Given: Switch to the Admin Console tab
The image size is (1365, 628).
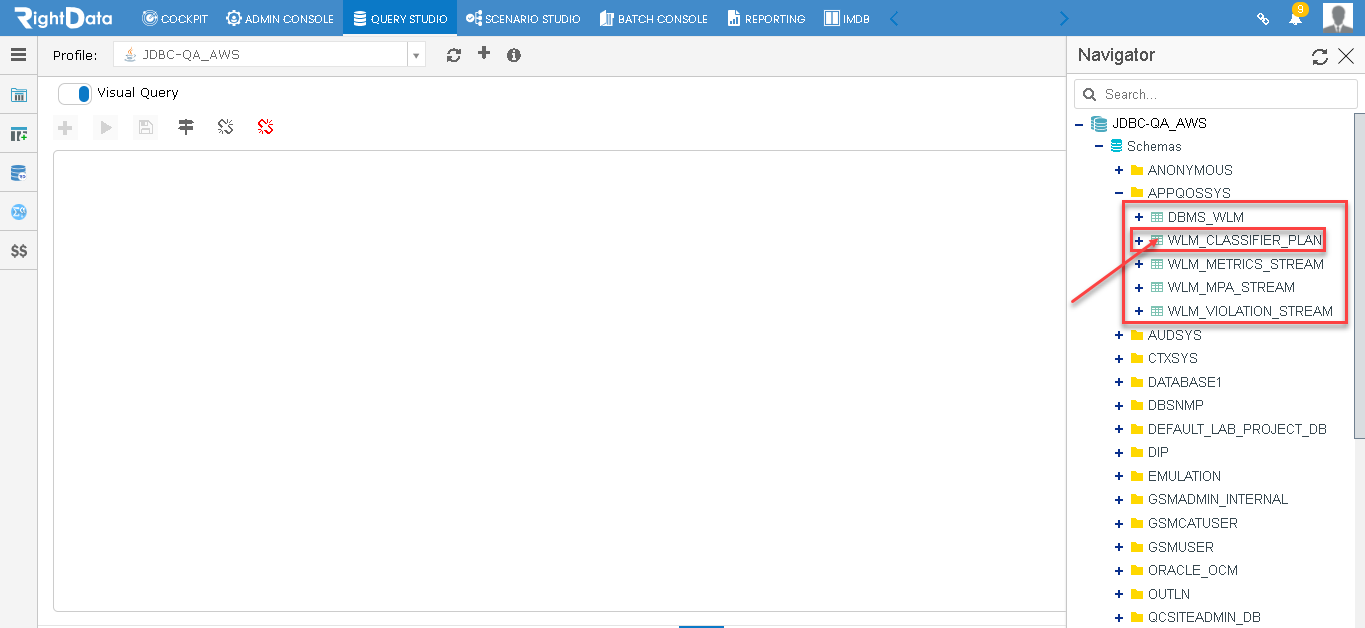Looking at the screenshot, I should click(280, 18).
